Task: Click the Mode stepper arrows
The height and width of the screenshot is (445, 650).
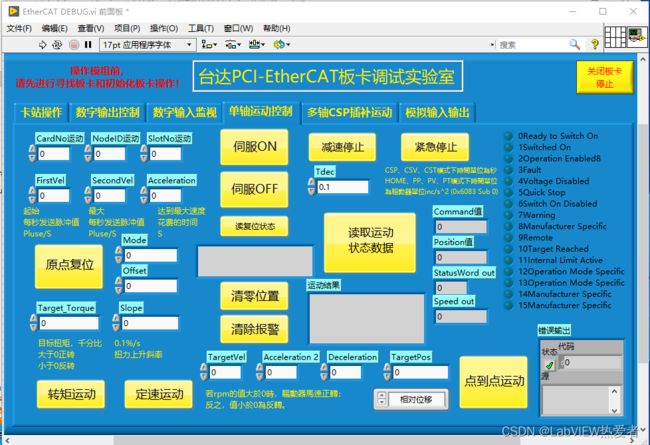Action: 119,255
